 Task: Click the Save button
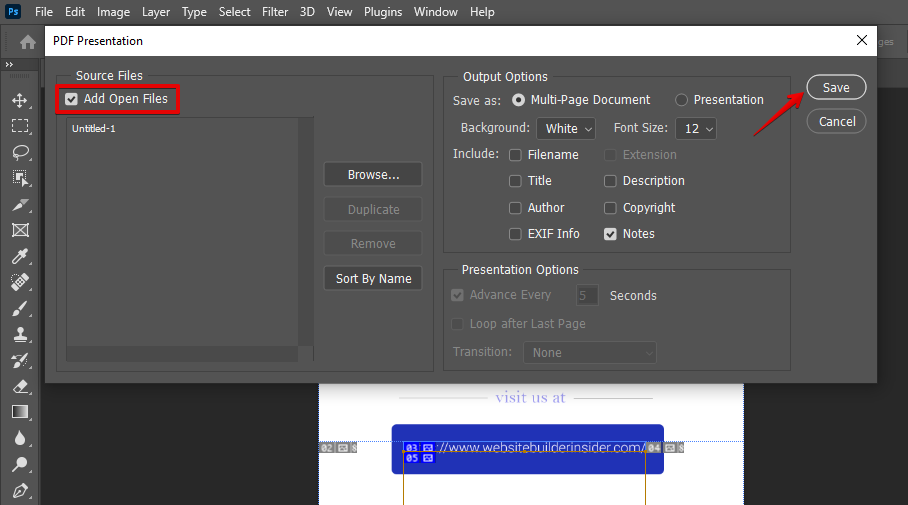(x=836, y=87)
